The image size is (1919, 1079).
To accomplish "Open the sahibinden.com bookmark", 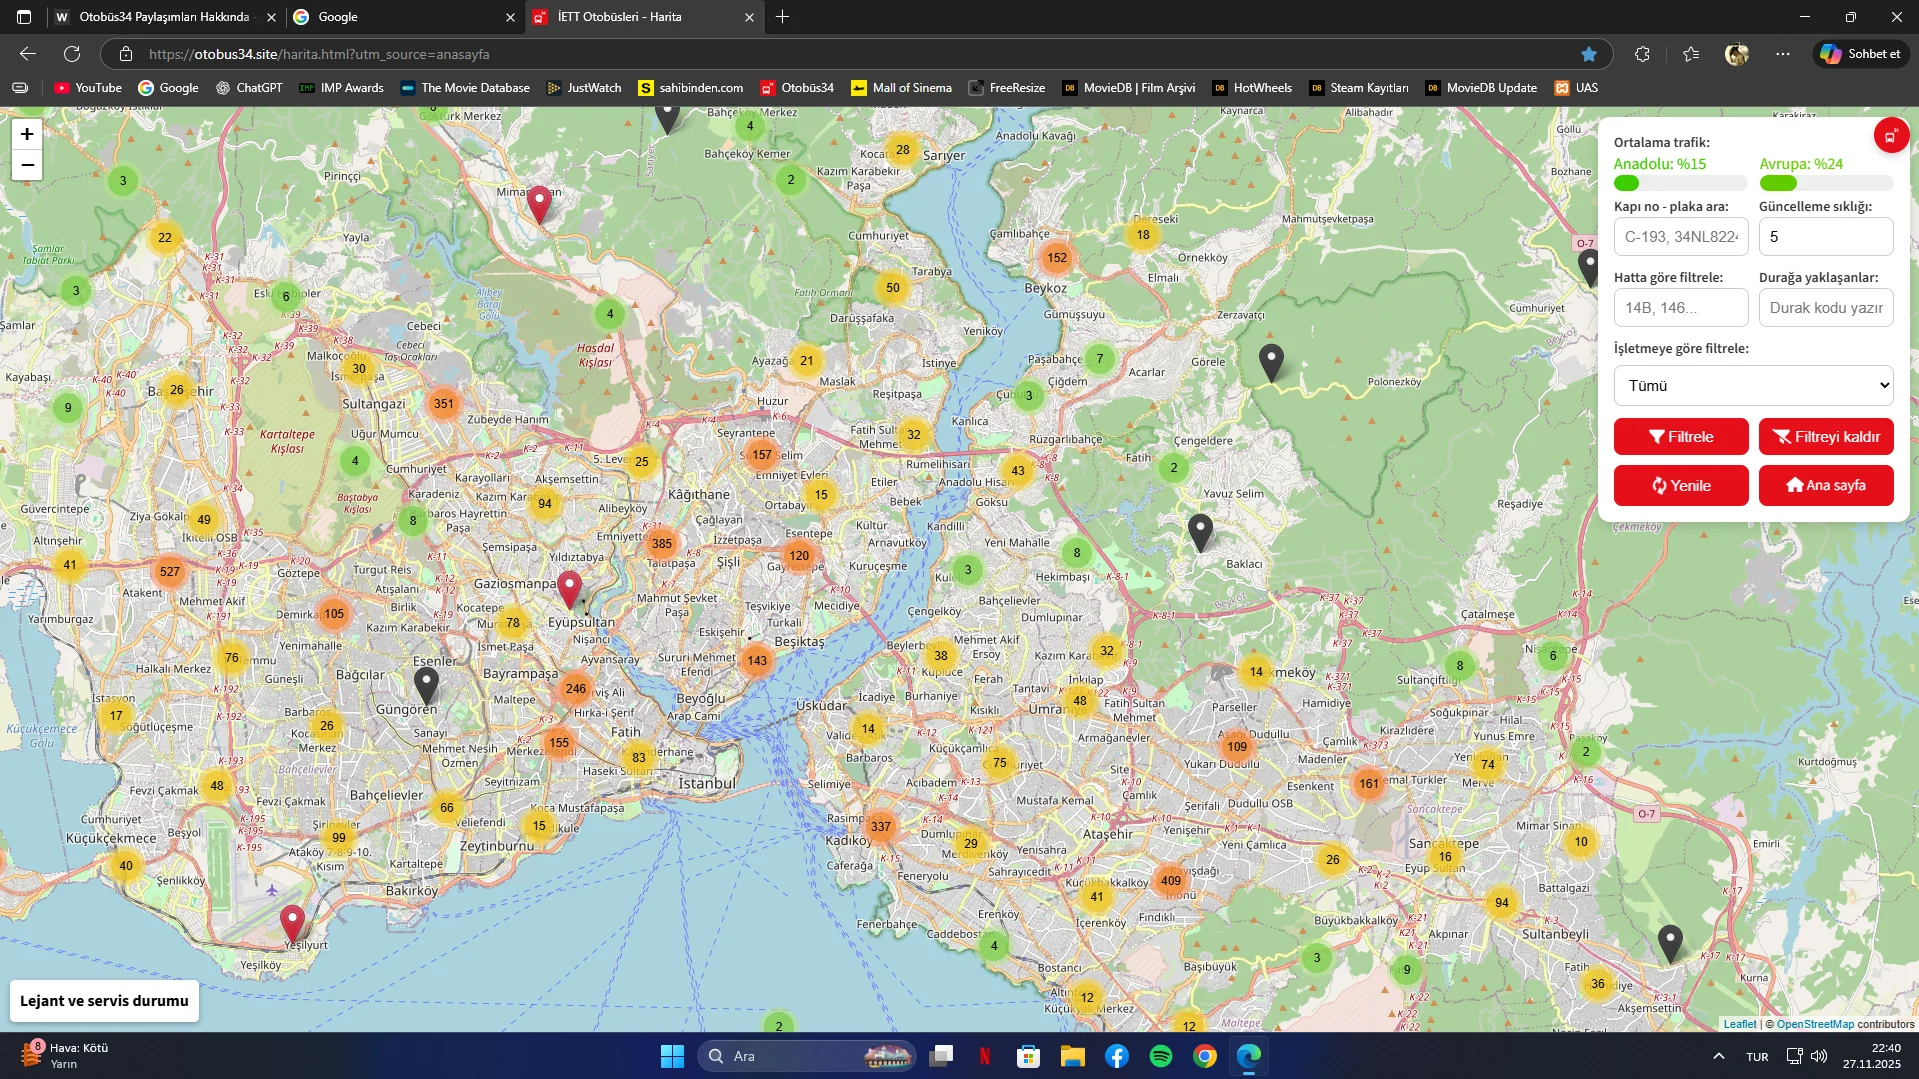I will 691,88.
